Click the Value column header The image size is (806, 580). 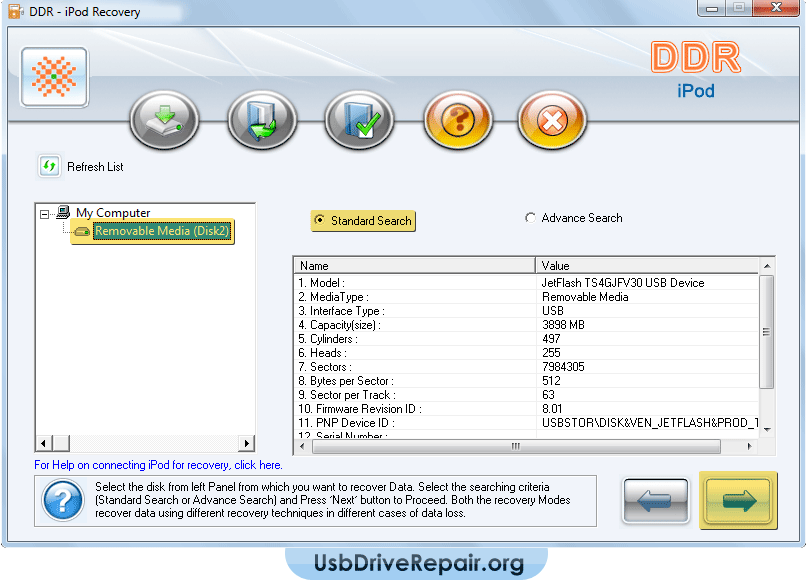[647, 265]
